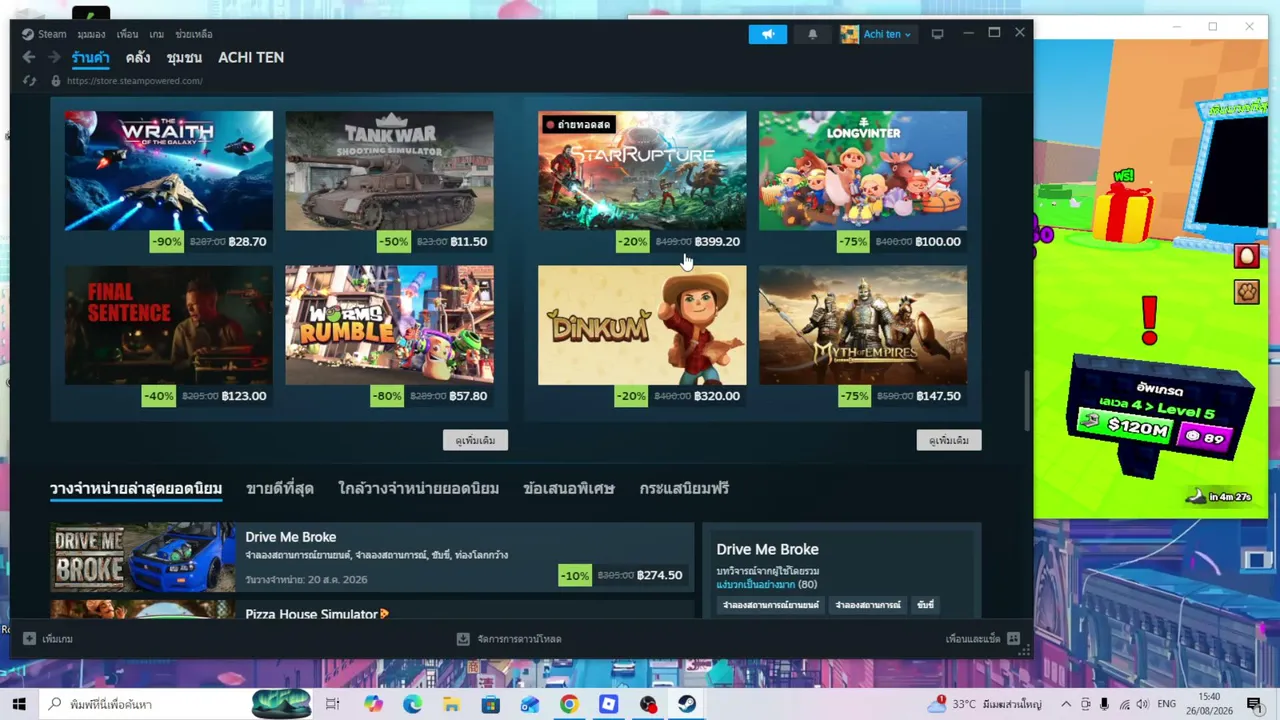
Task: Open Microsoft Store from the taskbar
Action: tap(490, 704)
